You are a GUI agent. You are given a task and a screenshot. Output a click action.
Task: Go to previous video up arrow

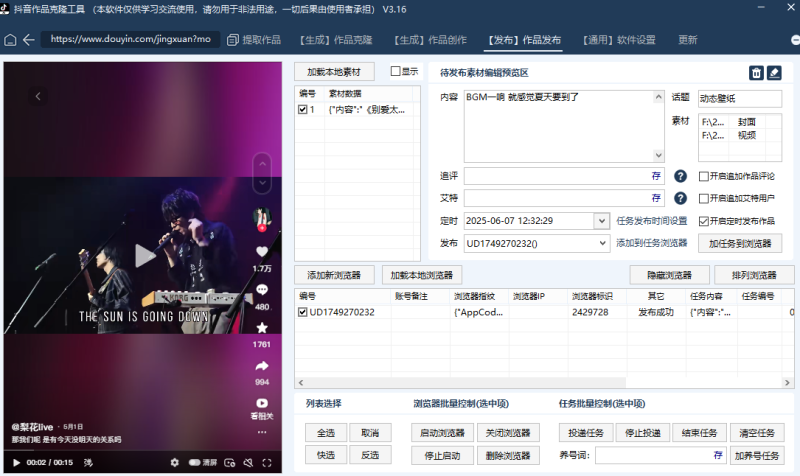click(262, 164)
